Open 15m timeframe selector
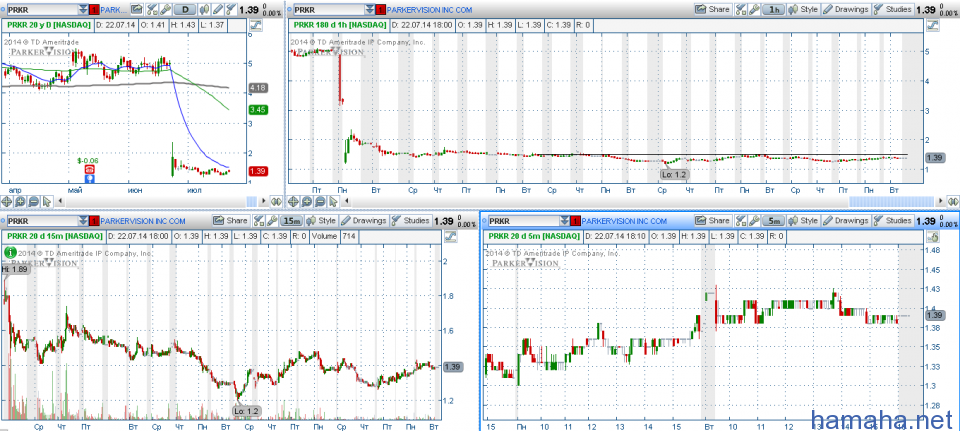Screen dimensions: 960x431 click(293, 220)
